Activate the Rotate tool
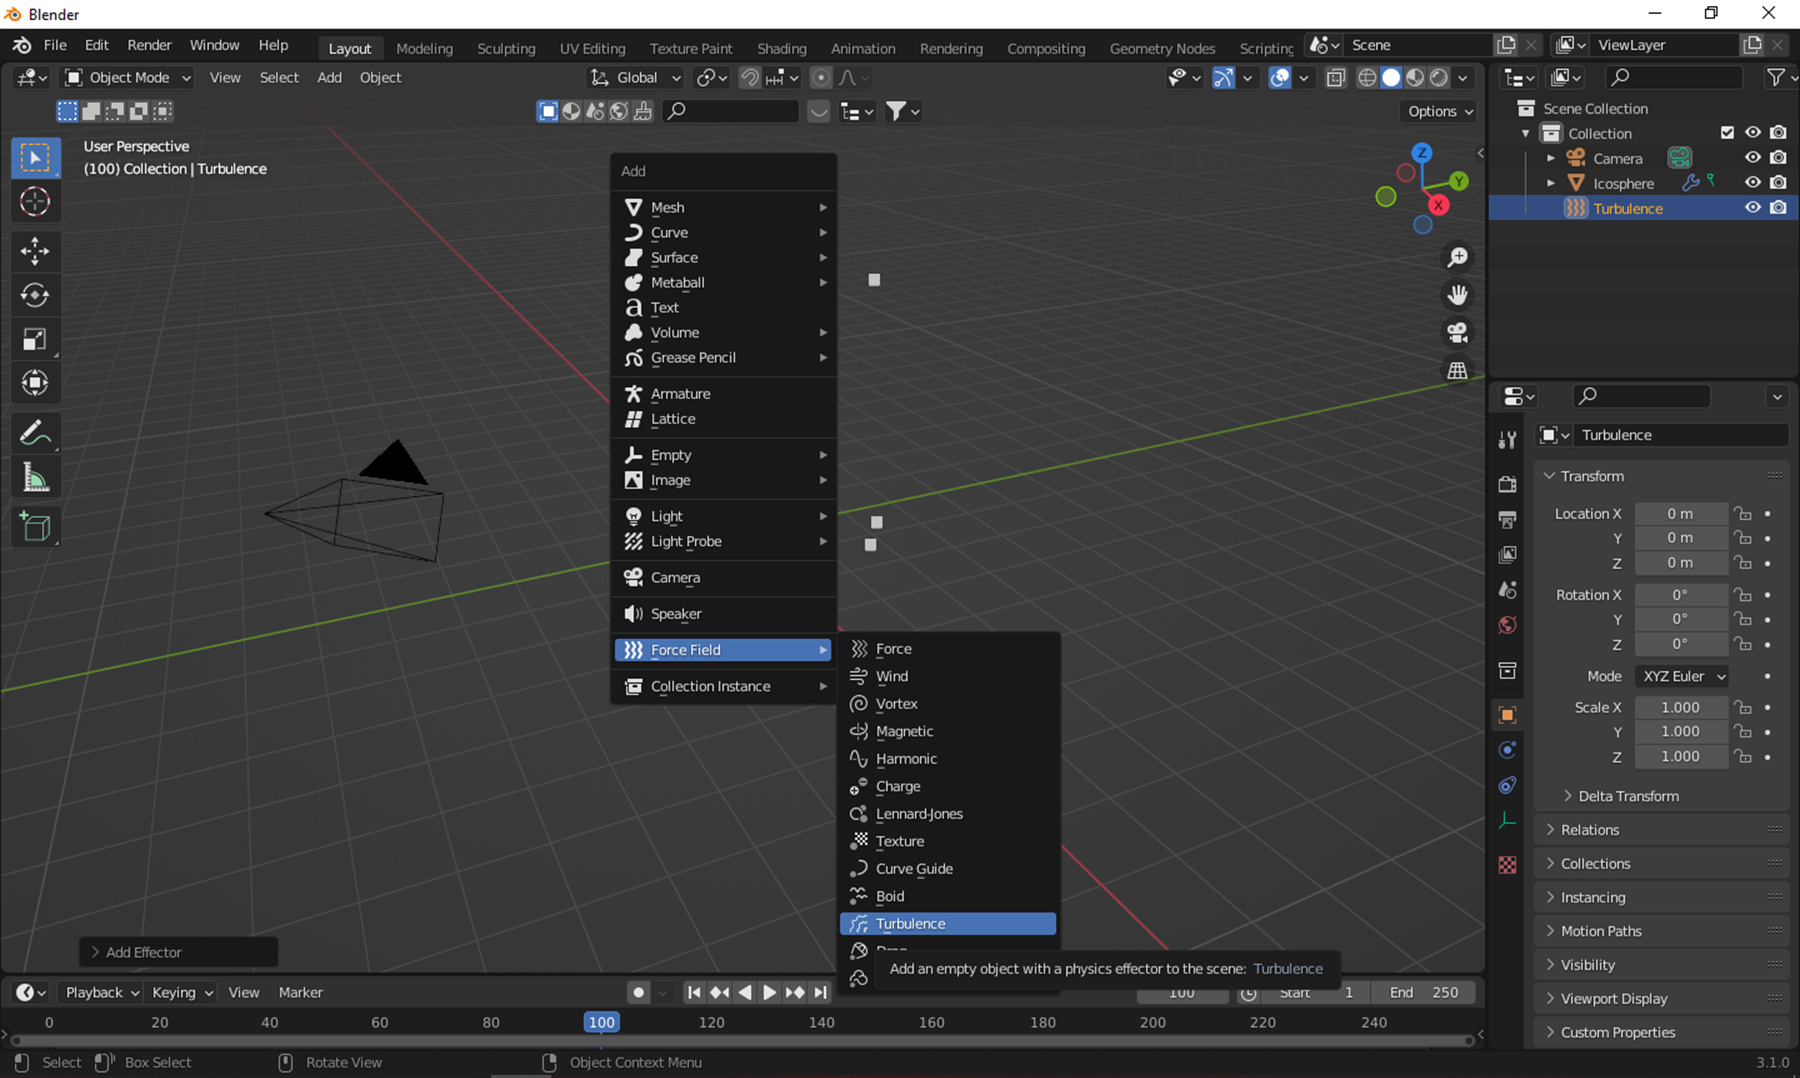Image resolution: width=1800 pixels, height=1078 pixels. [x=35, y=295]
